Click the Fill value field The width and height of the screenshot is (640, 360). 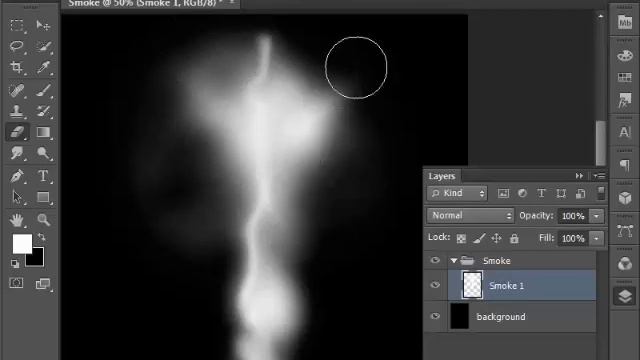[x=573, y=238]
